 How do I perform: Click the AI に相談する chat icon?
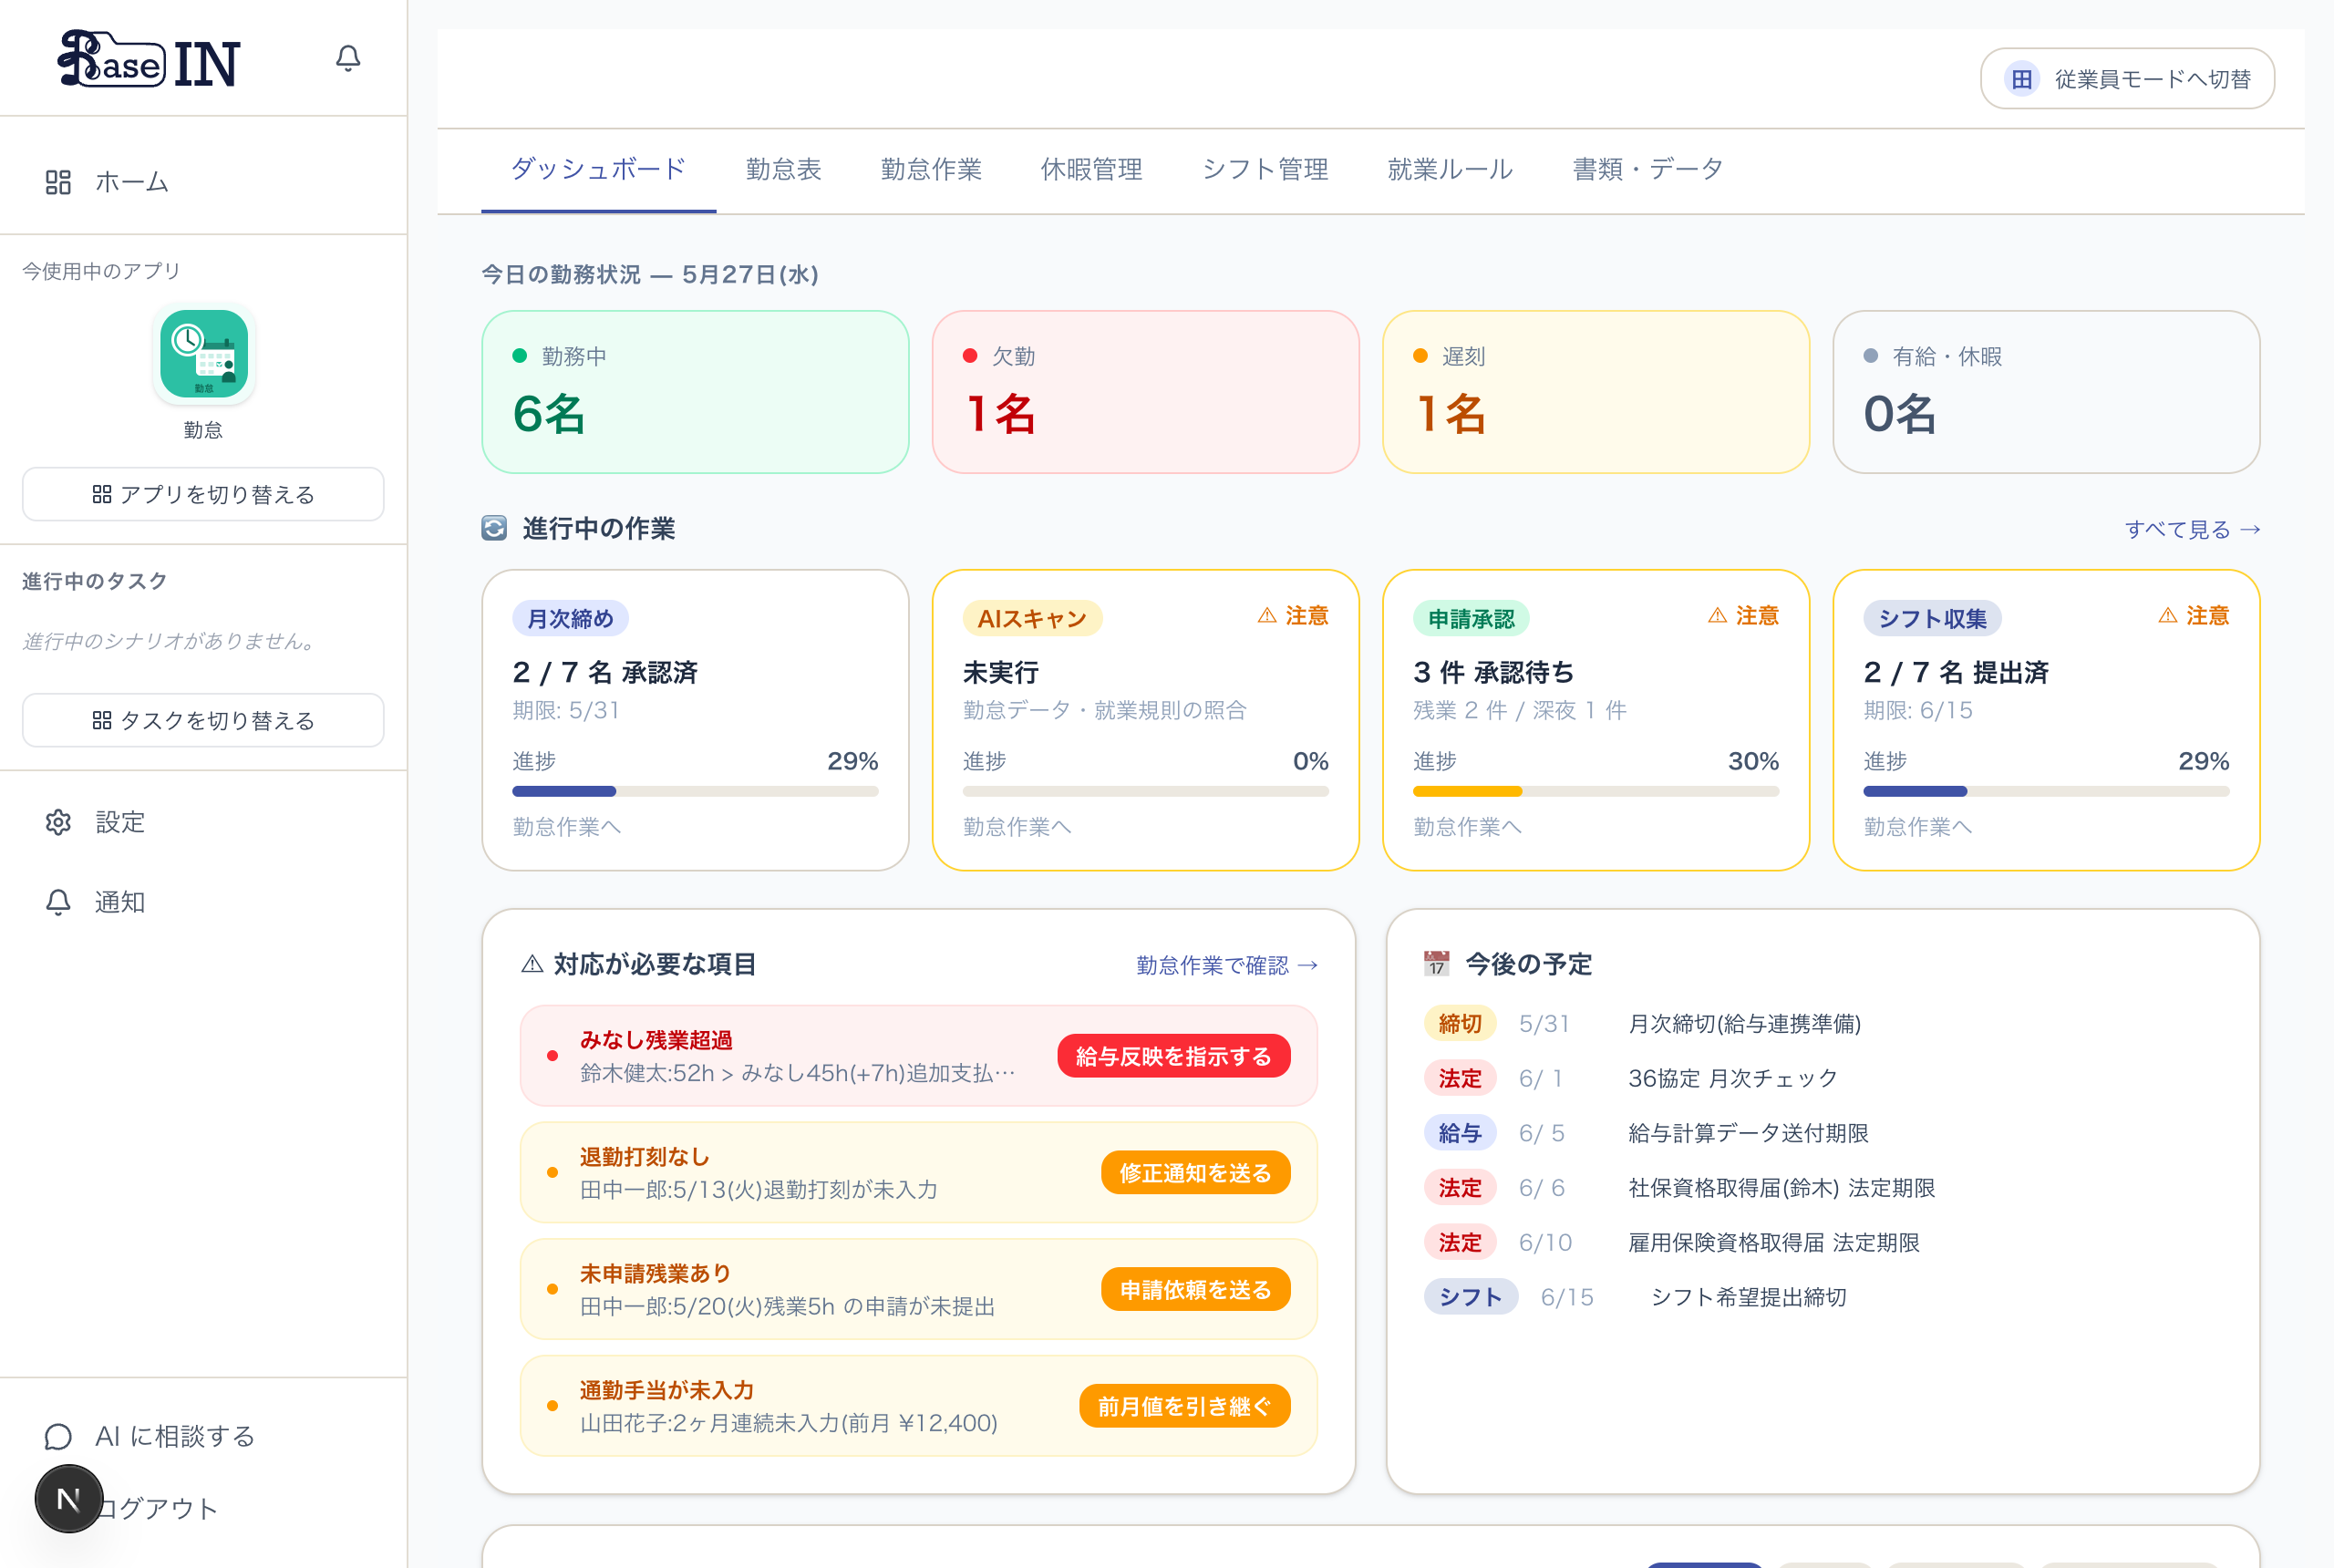[x=58, y=1436]
